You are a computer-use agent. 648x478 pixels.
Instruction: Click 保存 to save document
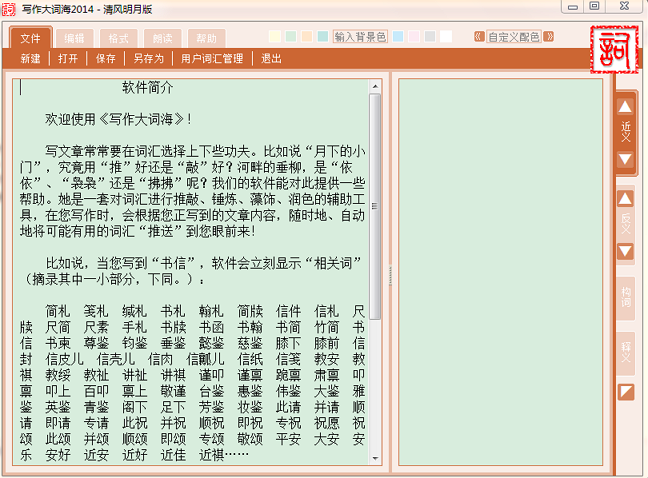pyautogui.click(x=106, y=59)
